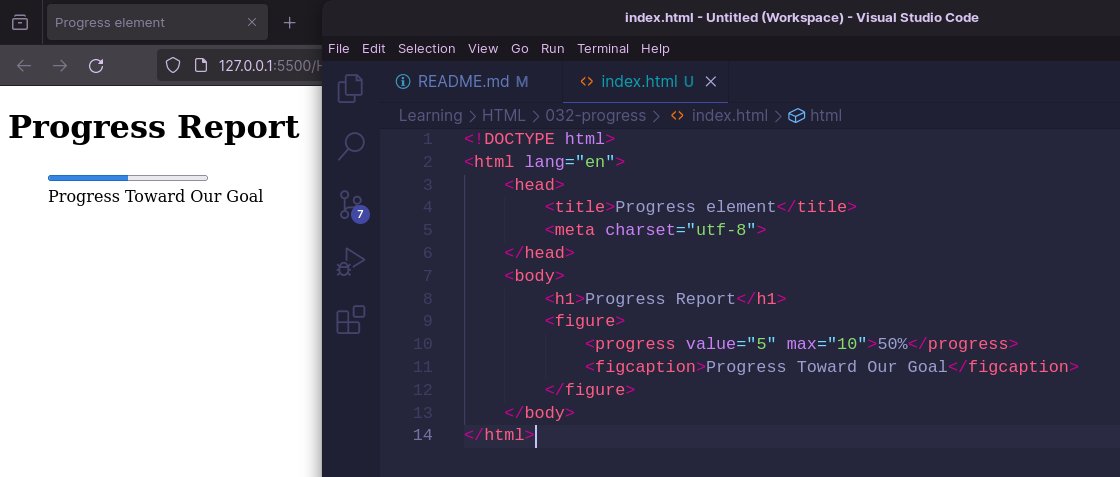
Task: Open the Terminal menu
Action: pos(603,49)
